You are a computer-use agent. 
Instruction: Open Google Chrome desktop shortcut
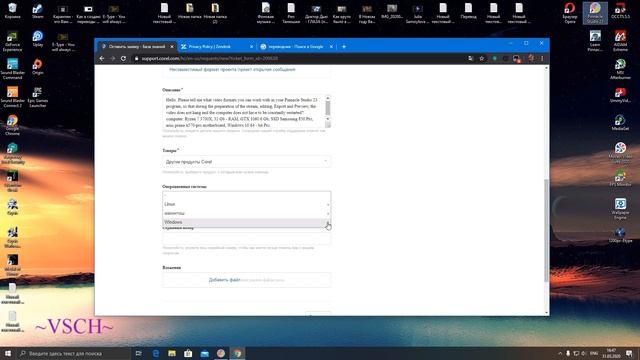coord(12,125)
